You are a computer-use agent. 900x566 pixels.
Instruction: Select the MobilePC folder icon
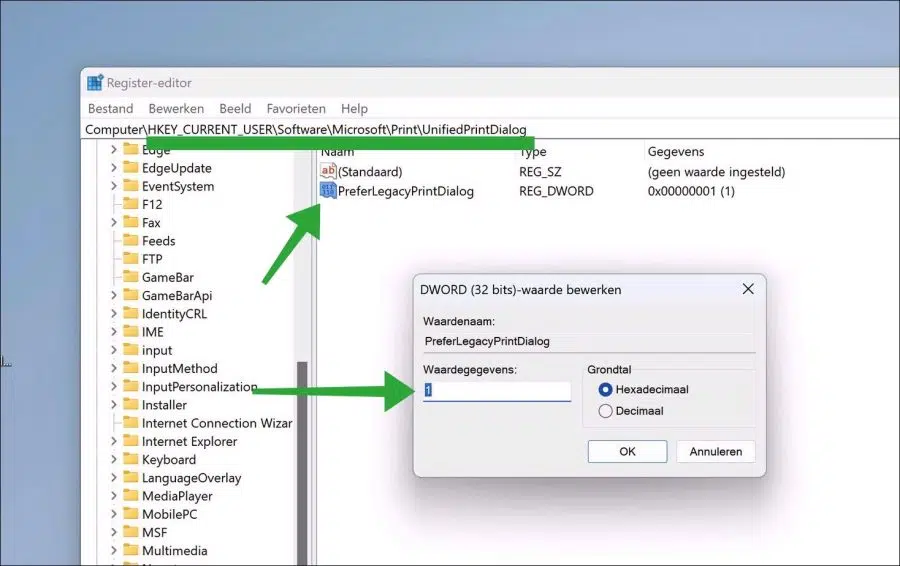[131, 514]
